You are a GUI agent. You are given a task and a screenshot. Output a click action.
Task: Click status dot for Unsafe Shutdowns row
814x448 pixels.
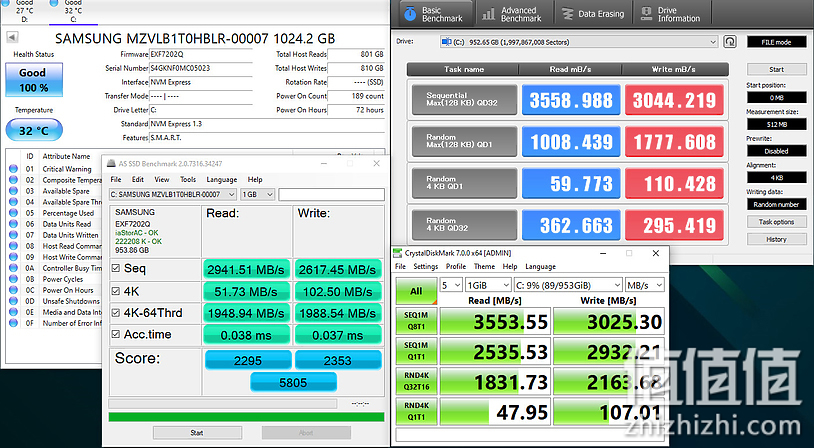coord(13,301)
